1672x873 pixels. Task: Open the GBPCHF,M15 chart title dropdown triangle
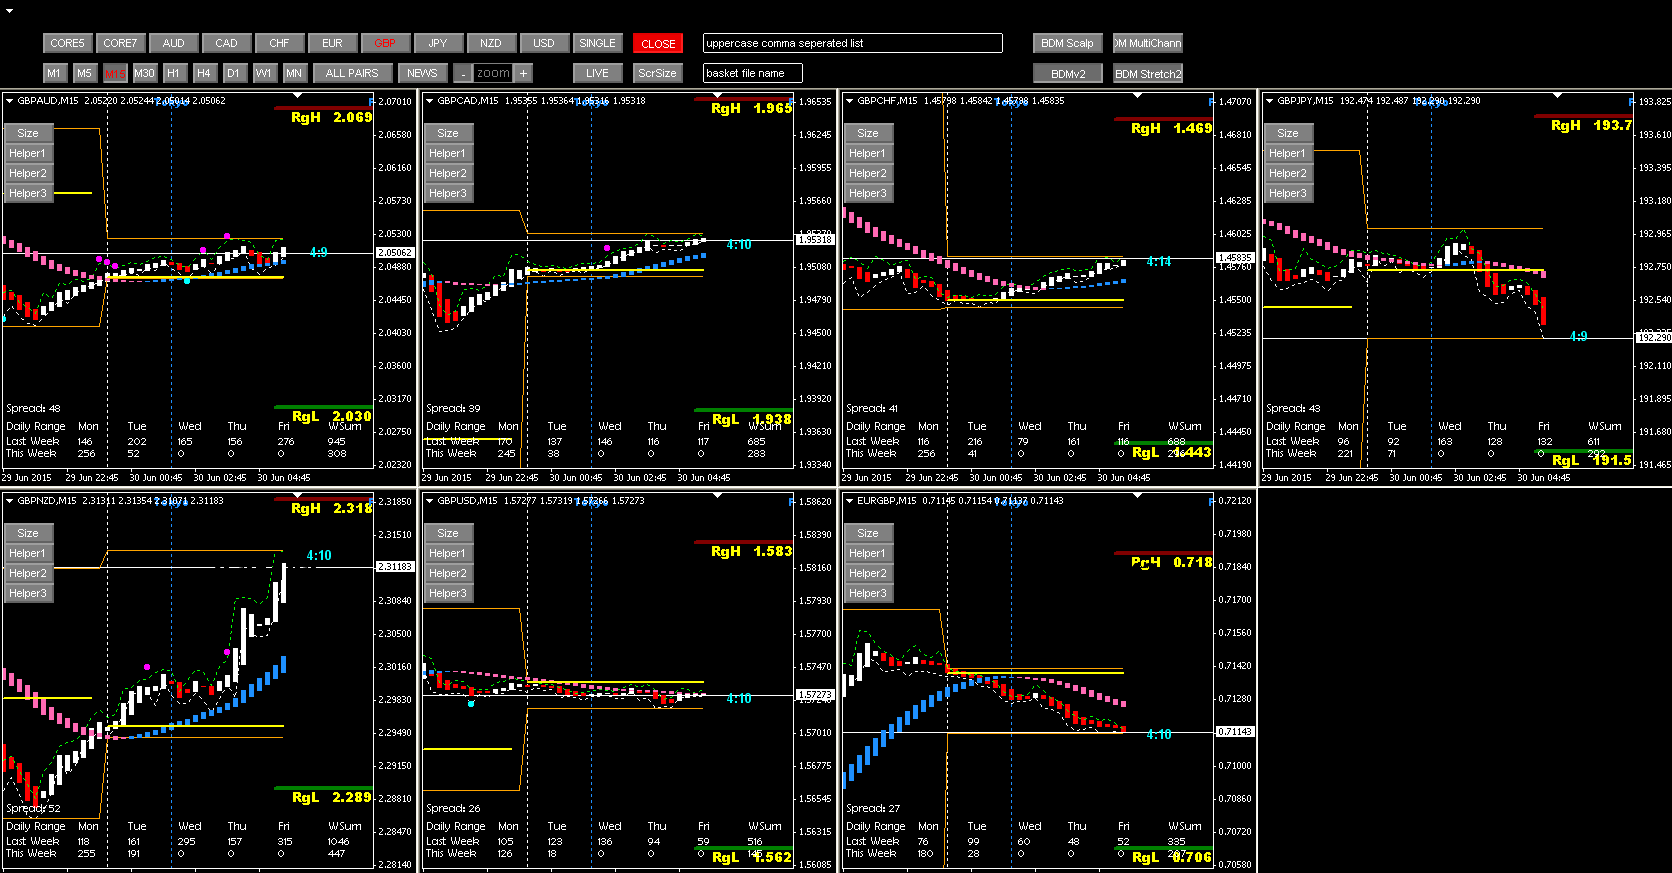click(849, 100)
